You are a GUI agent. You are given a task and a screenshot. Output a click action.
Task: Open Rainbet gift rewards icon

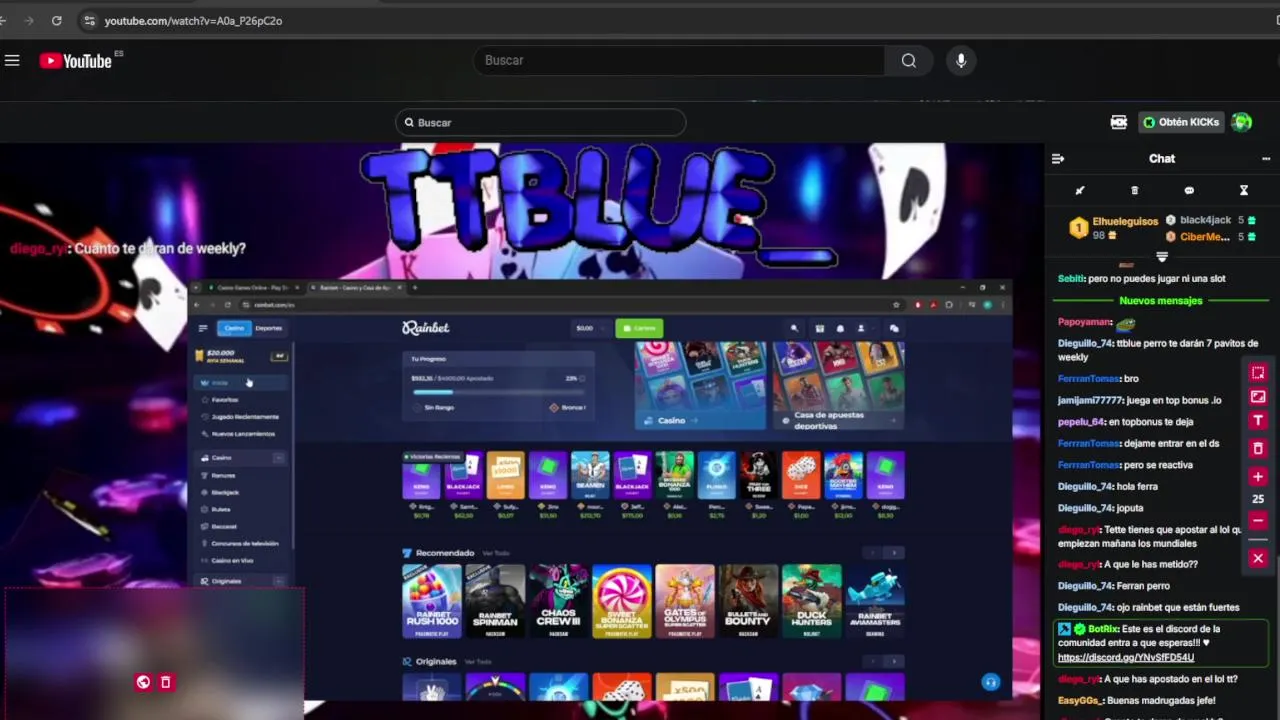pos(819,328)
